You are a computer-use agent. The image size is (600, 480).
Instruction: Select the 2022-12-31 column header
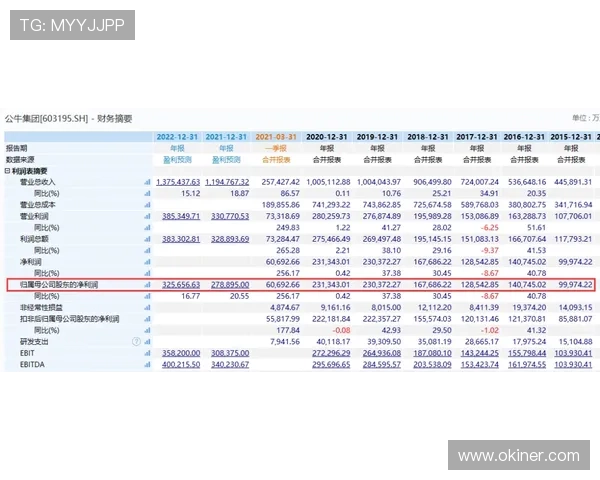tap(180, 135)
